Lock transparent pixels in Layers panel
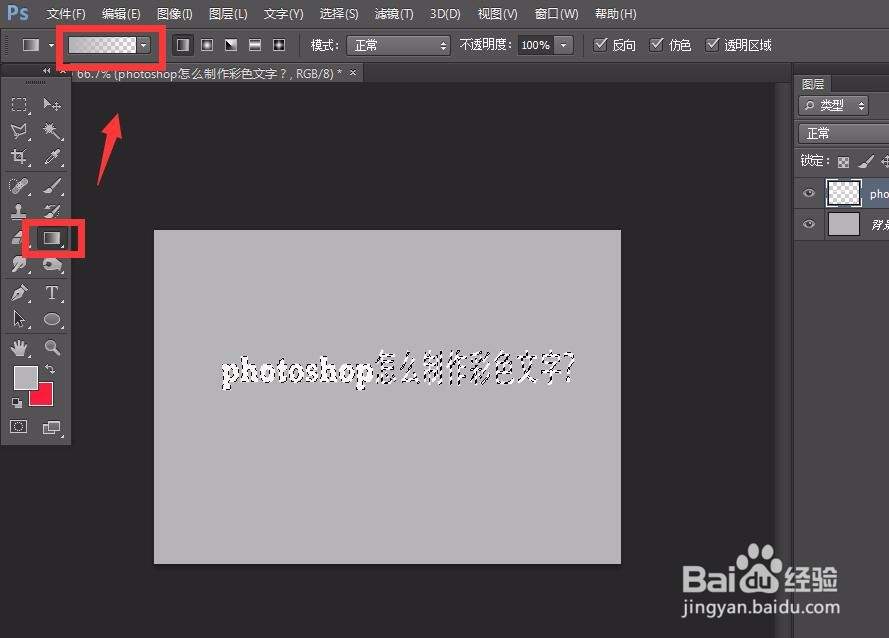889x638 pixels. click(x=844, y=163)
